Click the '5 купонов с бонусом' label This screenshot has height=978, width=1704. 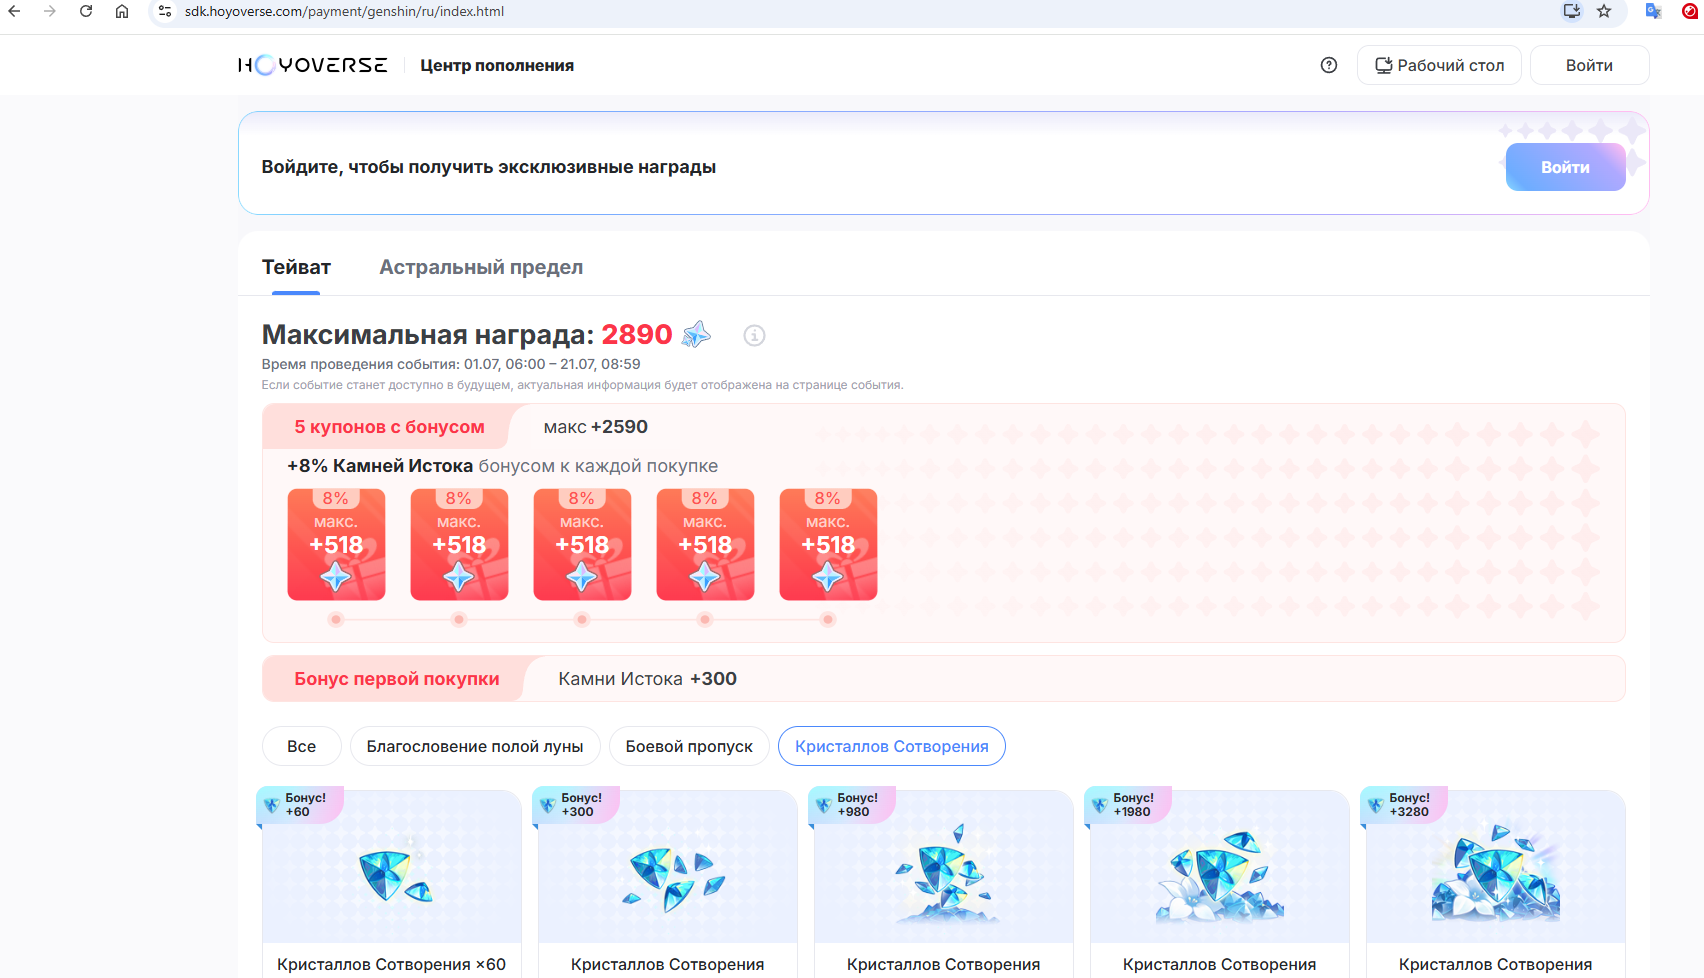click(389, 427)
